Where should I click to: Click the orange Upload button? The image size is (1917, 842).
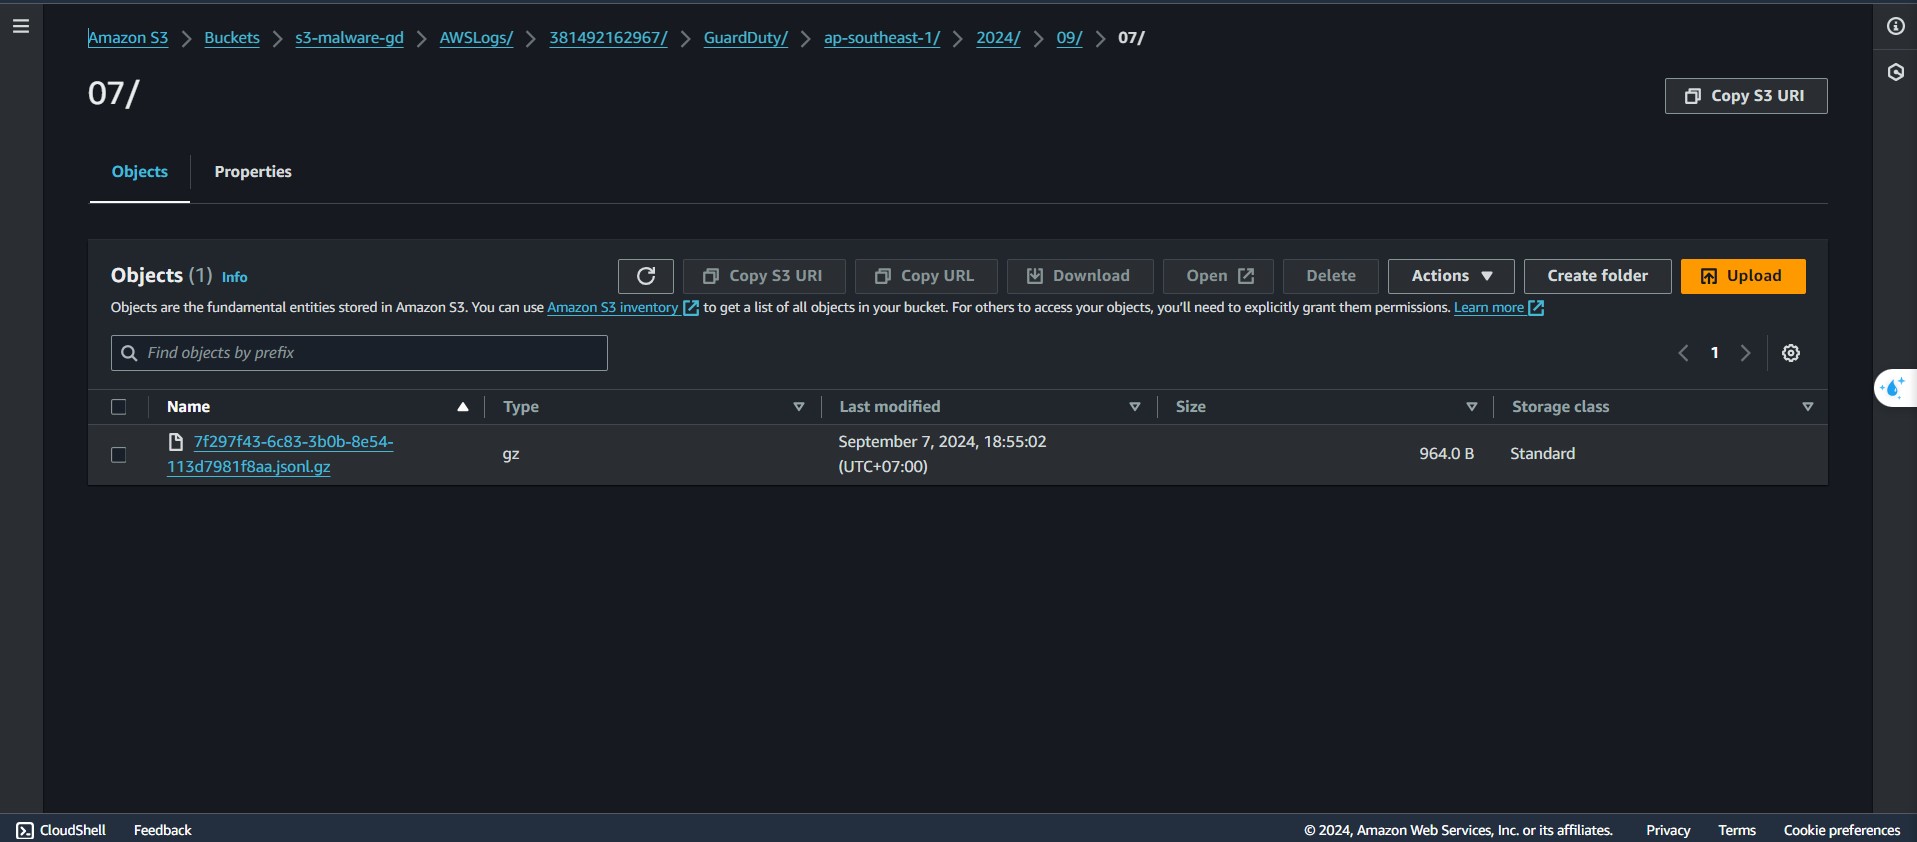(x=1742, y=276)
